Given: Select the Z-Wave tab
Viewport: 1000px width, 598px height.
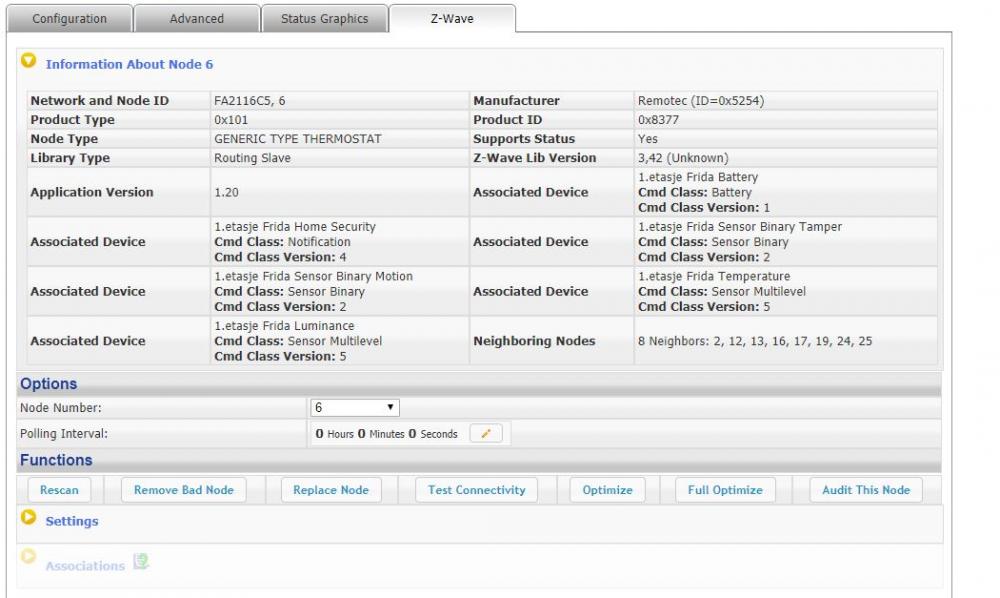Looking at the screenshot, I should [452, 19].
